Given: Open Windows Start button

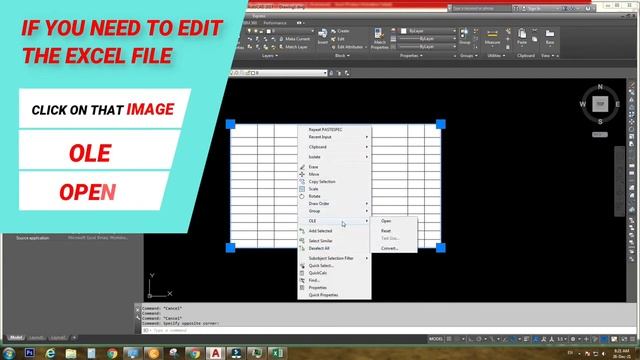Looking at the screenshot, I should [x=9, y=353].
